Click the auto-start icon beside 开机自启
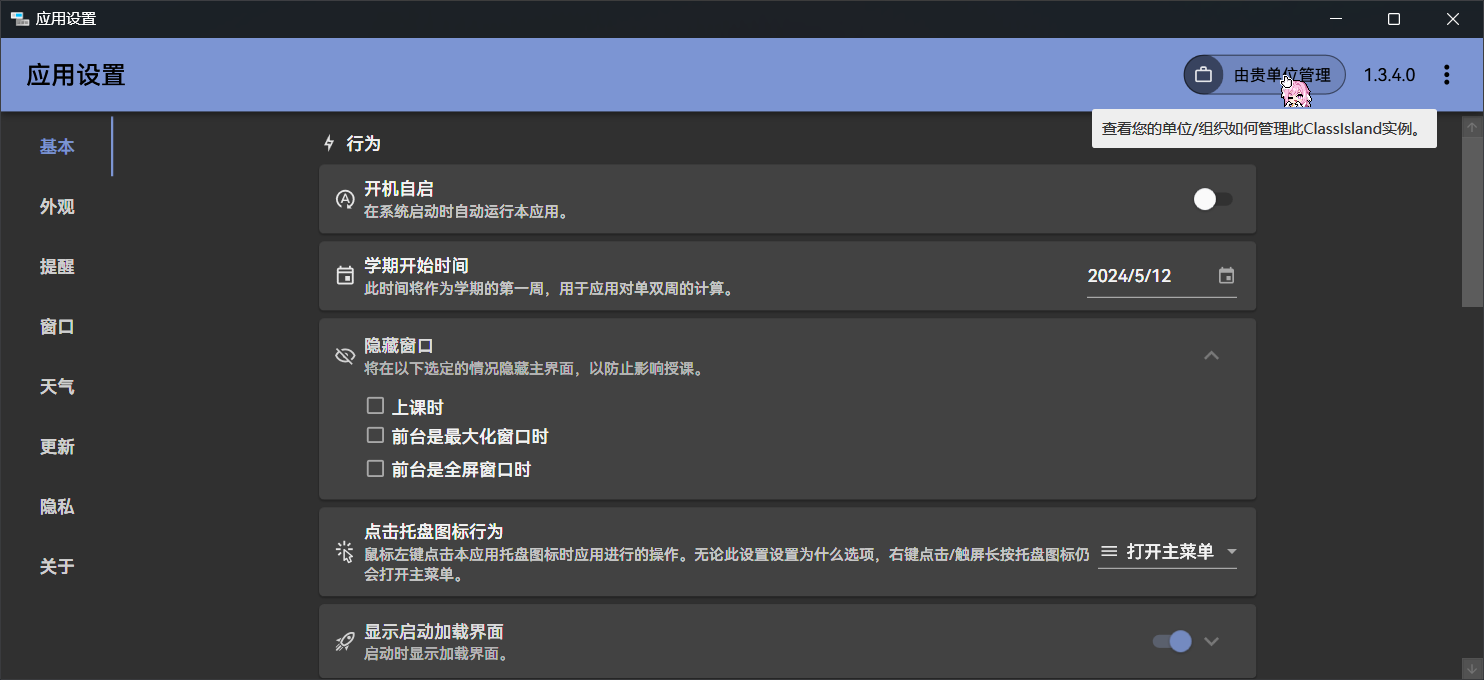 click(x=345, y=199)
